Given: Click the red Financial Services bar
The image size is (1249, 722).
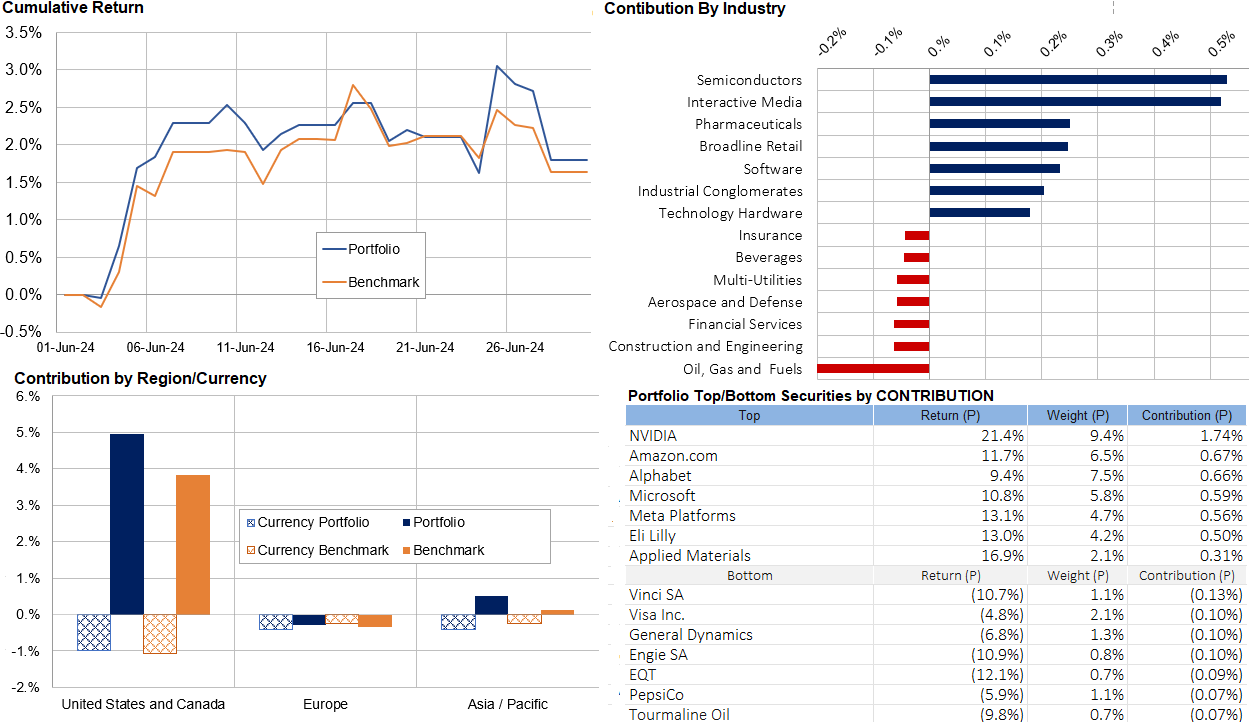Looking at the screenshot, I should click(x=912, y=324).
